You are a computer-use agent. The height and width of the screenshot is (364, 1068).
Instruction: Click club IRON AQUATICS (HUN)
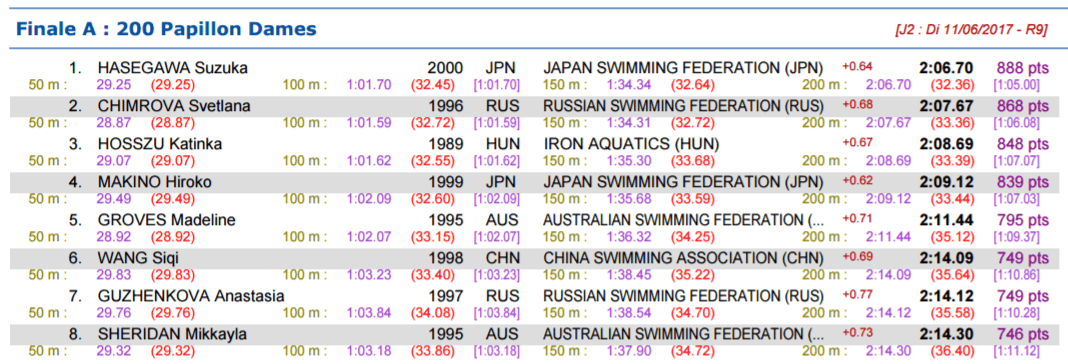[631, 145]
